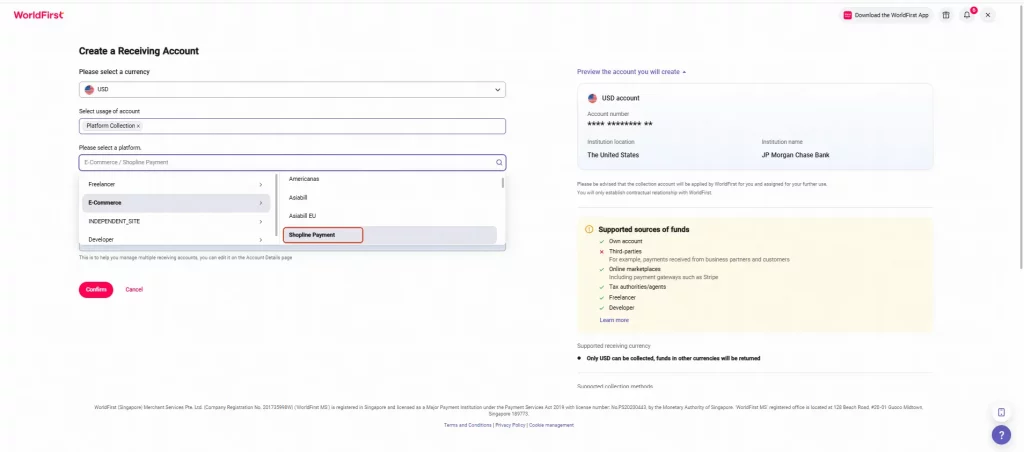Click the platform list scrollbar
The height and width of the screenshot is (452, 1024).
click(x=502, y=183)
